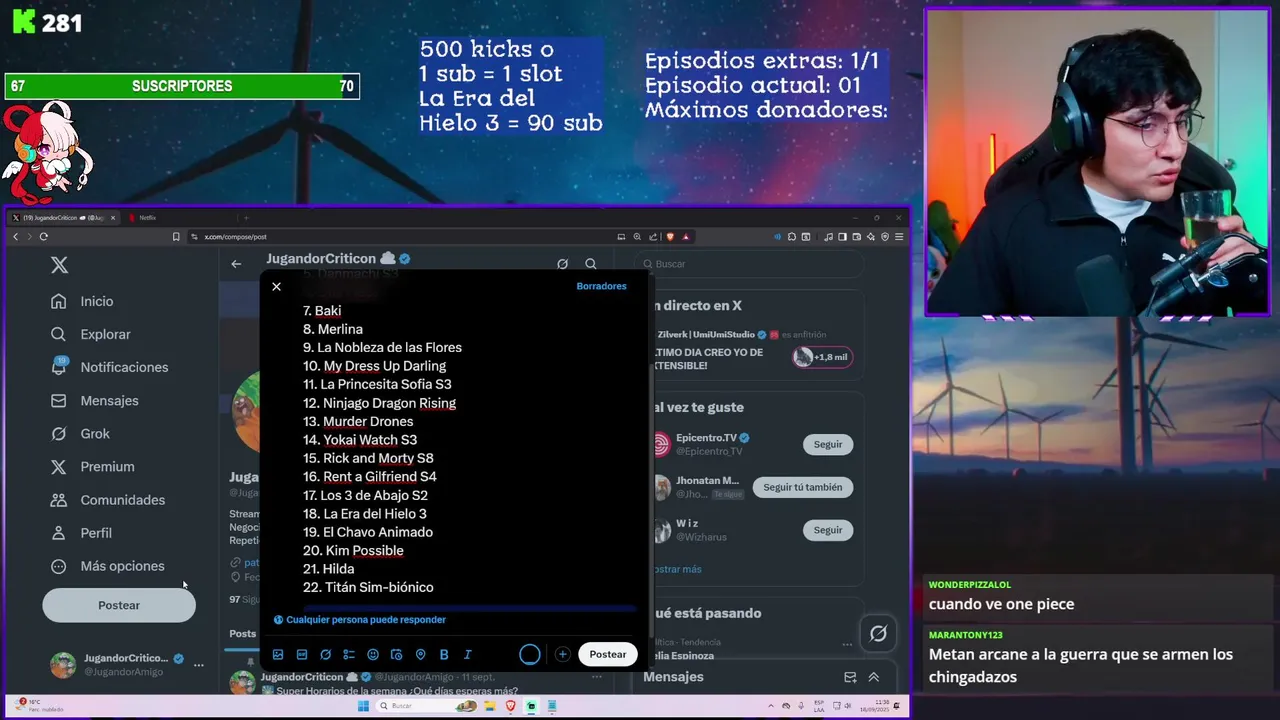This screenshot has width=1280, height=720.
Task: Open the emoji picker in composer
Action: (x=373, y=655)
